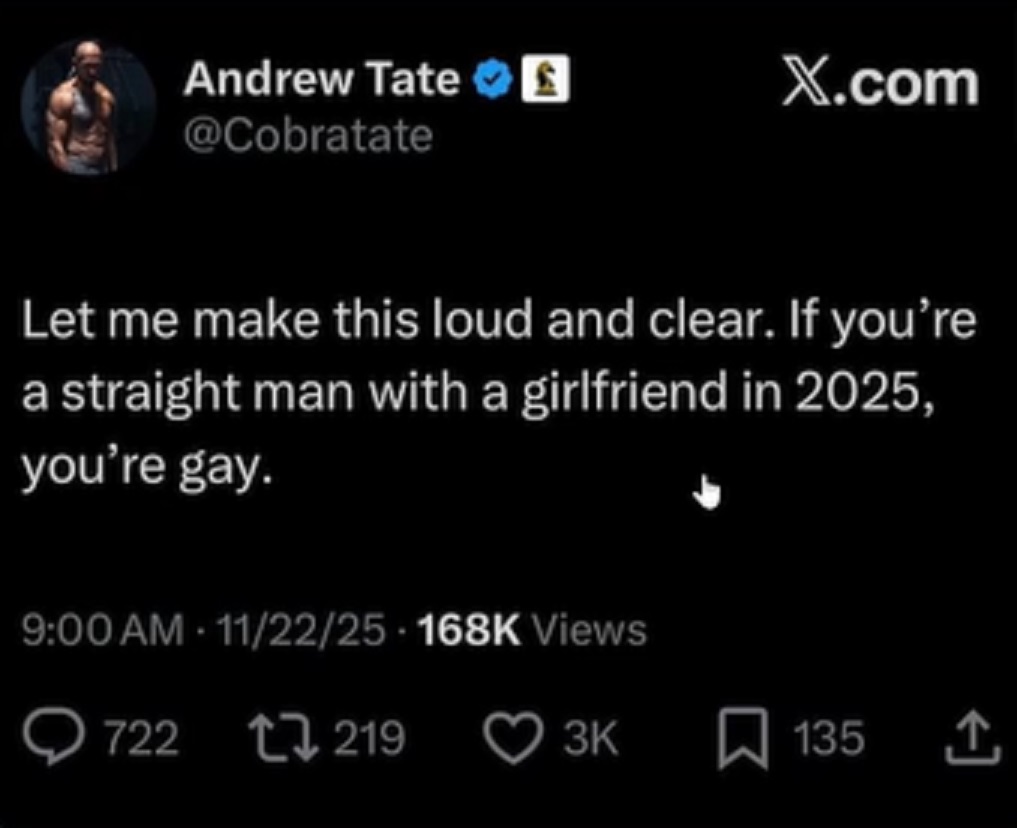Select the 219 reposts count
The height and width of the screenshot is (828, 1017).
coord(370,739)
